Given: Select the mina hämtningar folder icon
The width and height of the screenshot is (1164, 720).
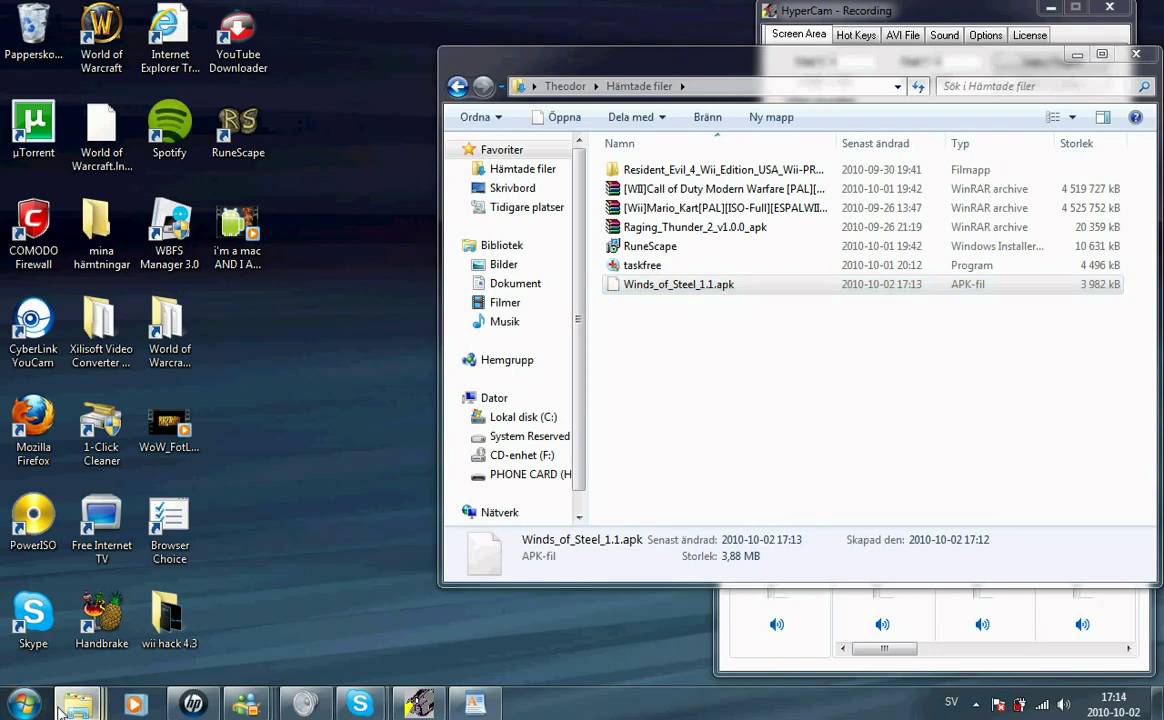Looking at the screenshot, I should [x=102, y=235].
